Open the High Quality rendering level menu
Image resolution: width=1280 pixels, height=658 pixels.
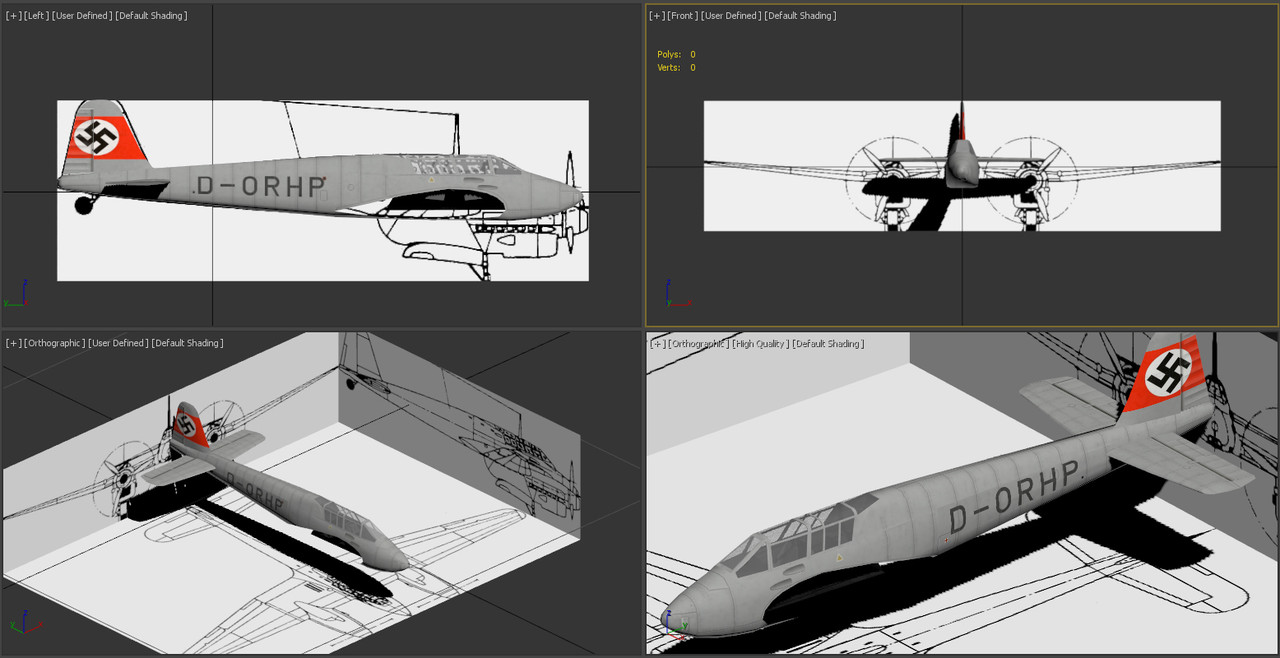pos(761,343)
